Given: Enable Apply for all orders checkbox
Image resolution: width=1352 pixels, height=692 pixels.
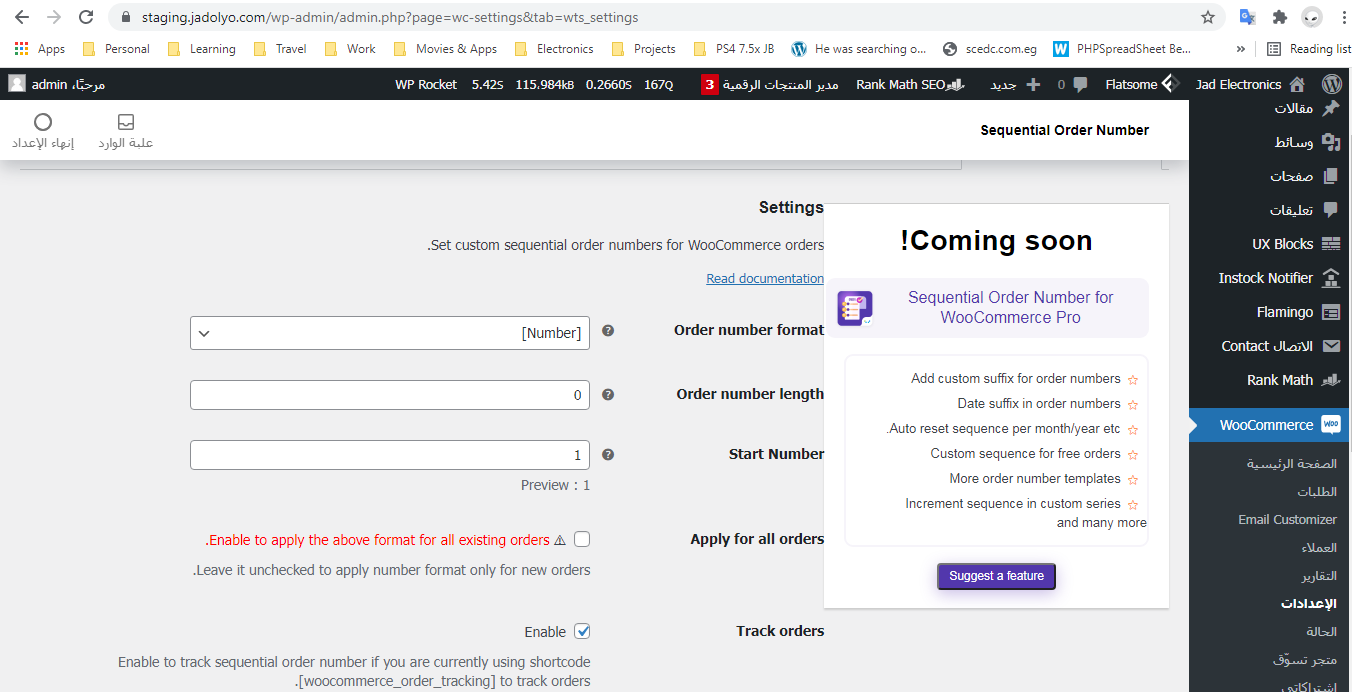Looking at the screenshot, I should [x=582, y=539].
